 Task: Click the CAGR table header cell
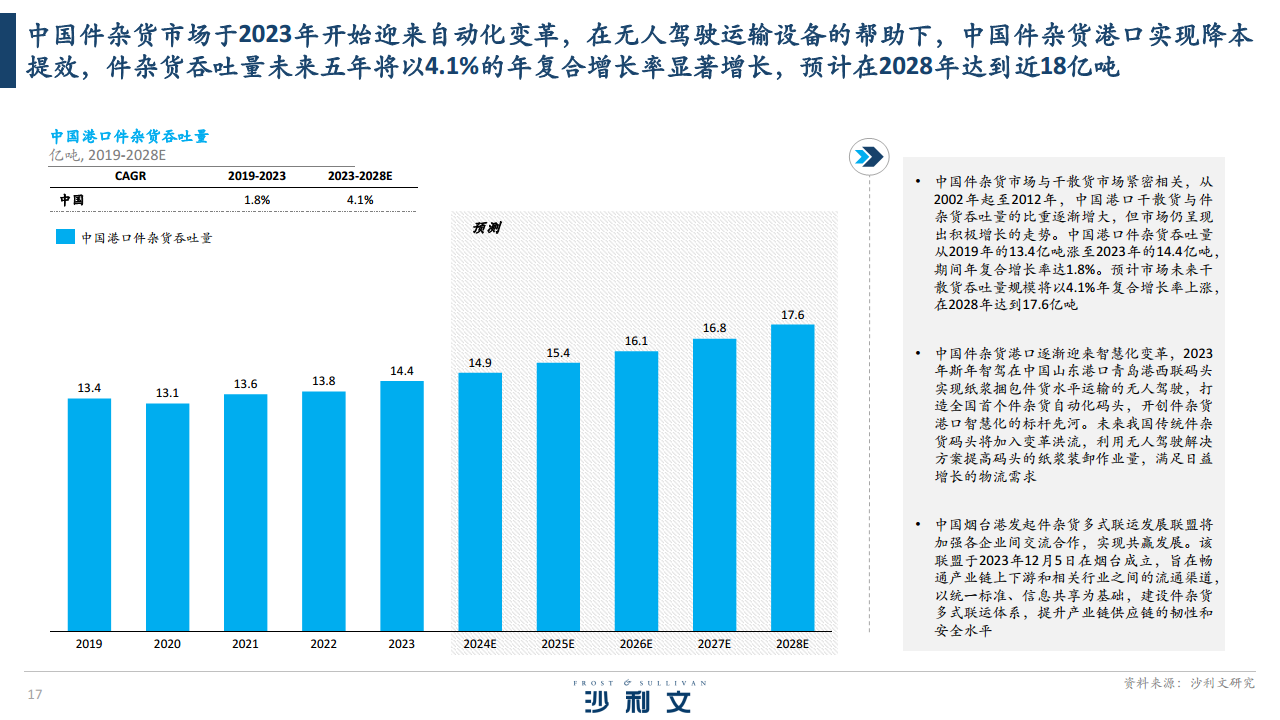pyautogui.click(x=129, y=176)
